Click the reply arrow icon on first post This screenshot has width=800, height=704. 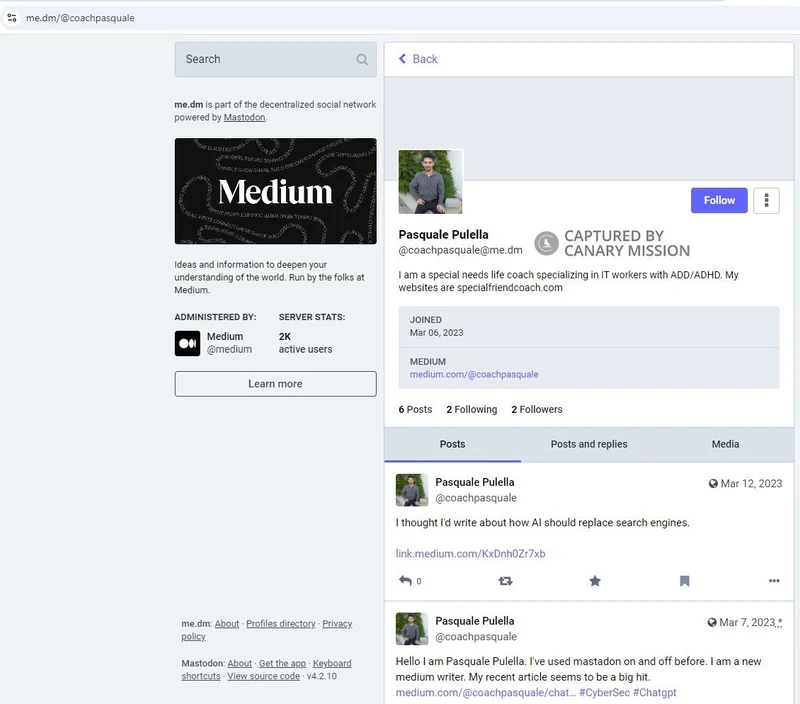coord(405,581)
